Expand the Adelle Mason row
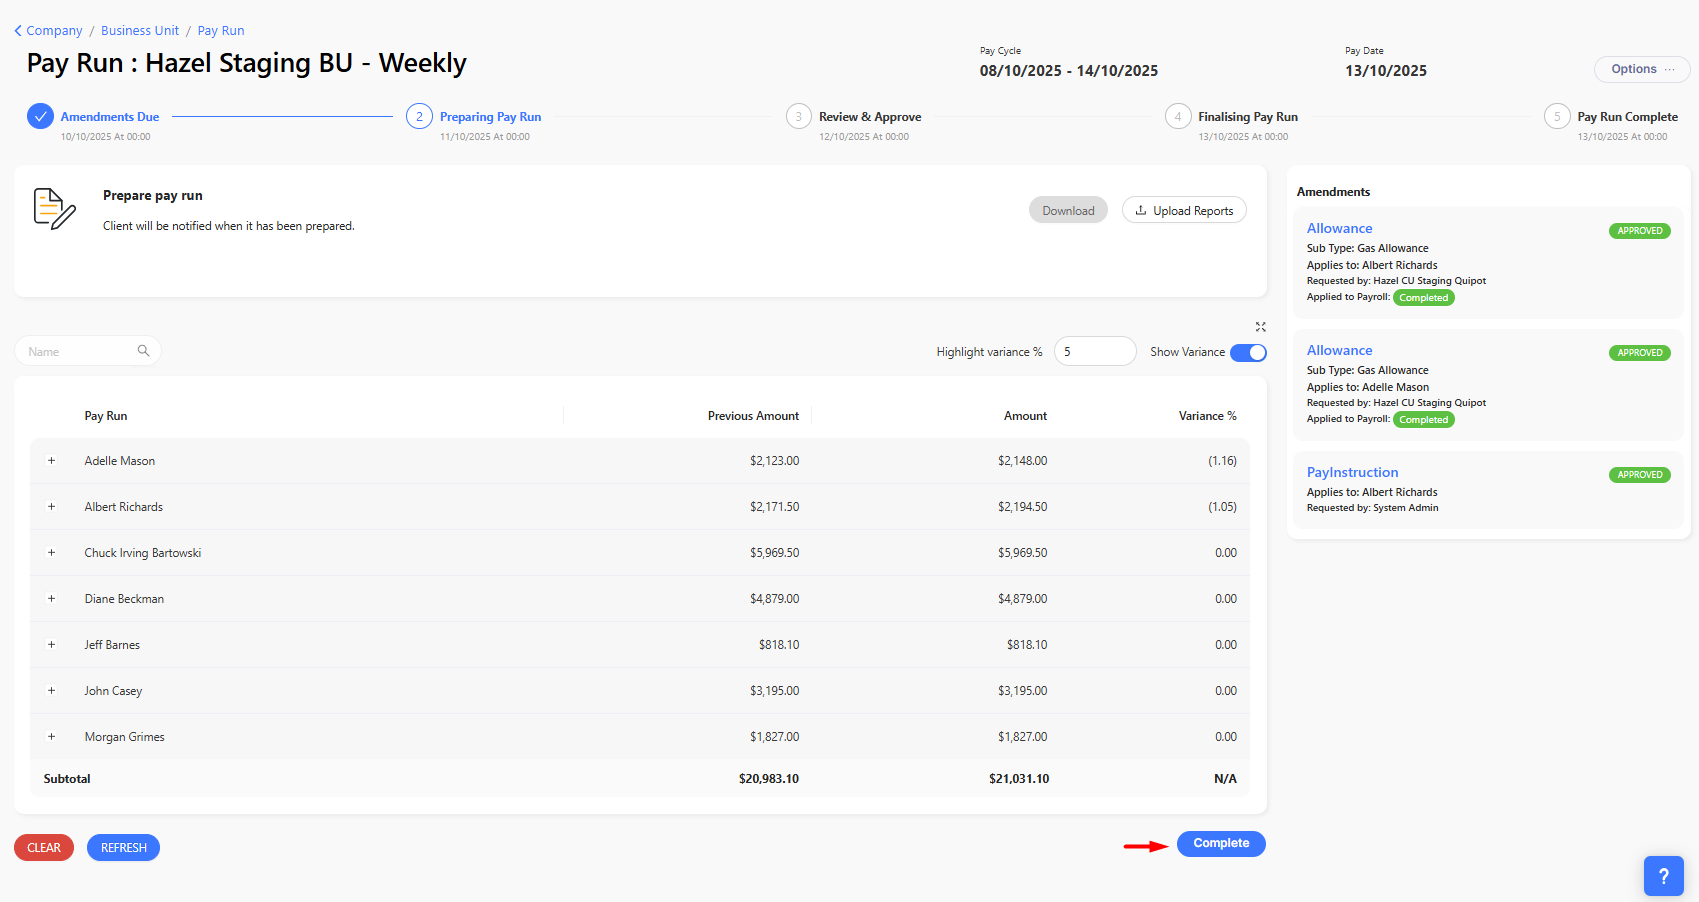The height and width of the screenshot is (902, 1699). point(51,461)
